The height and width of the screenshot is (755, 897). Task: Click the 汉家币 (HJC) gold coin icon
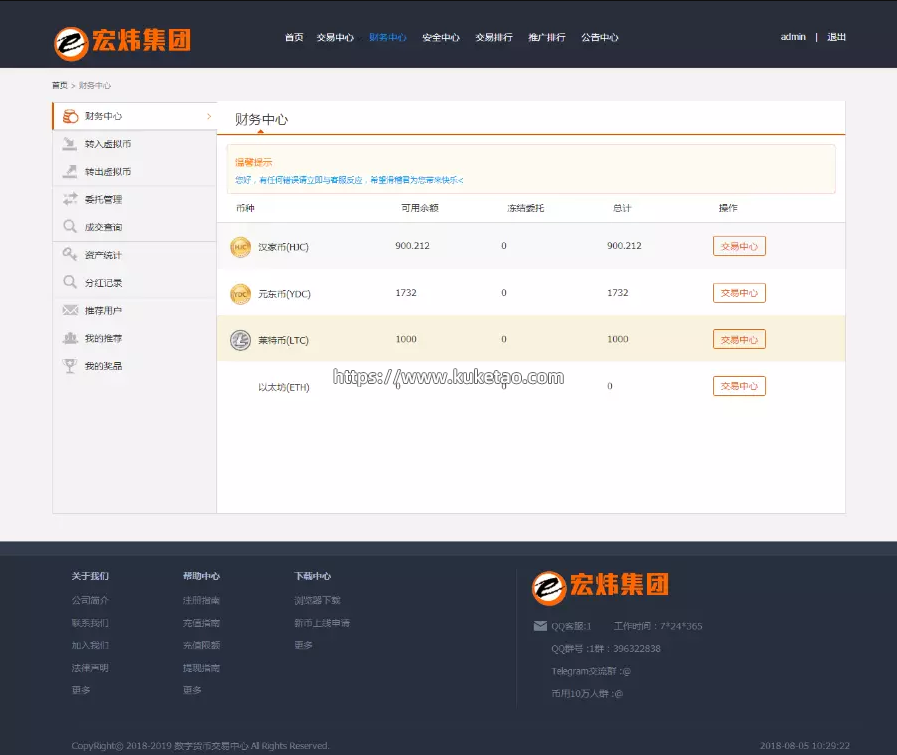pyautogui.click(x=240, y=246)
